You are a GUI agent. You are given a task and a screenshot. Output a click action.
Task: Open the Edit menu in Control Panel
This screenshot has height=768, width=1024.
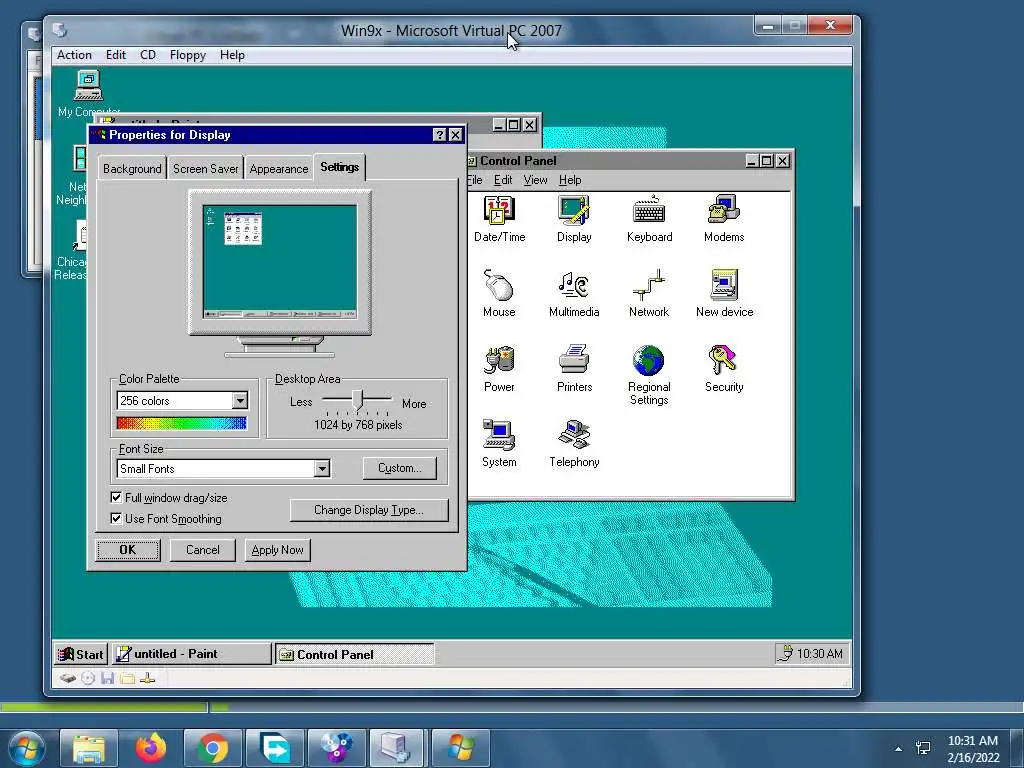[x=503, y=180]
